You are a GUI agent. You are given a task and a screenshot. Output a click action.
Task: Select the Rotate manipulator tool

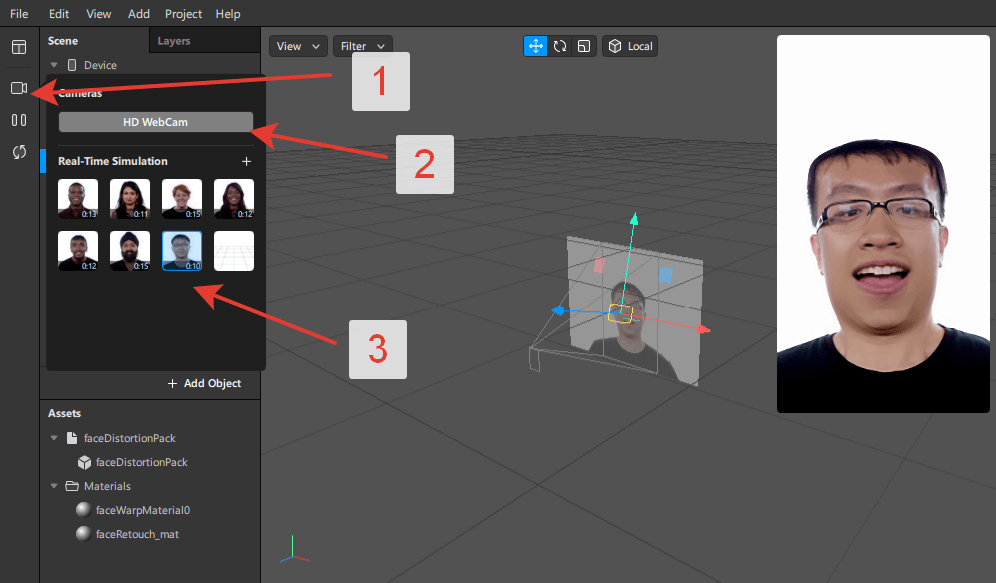point(560,46)
